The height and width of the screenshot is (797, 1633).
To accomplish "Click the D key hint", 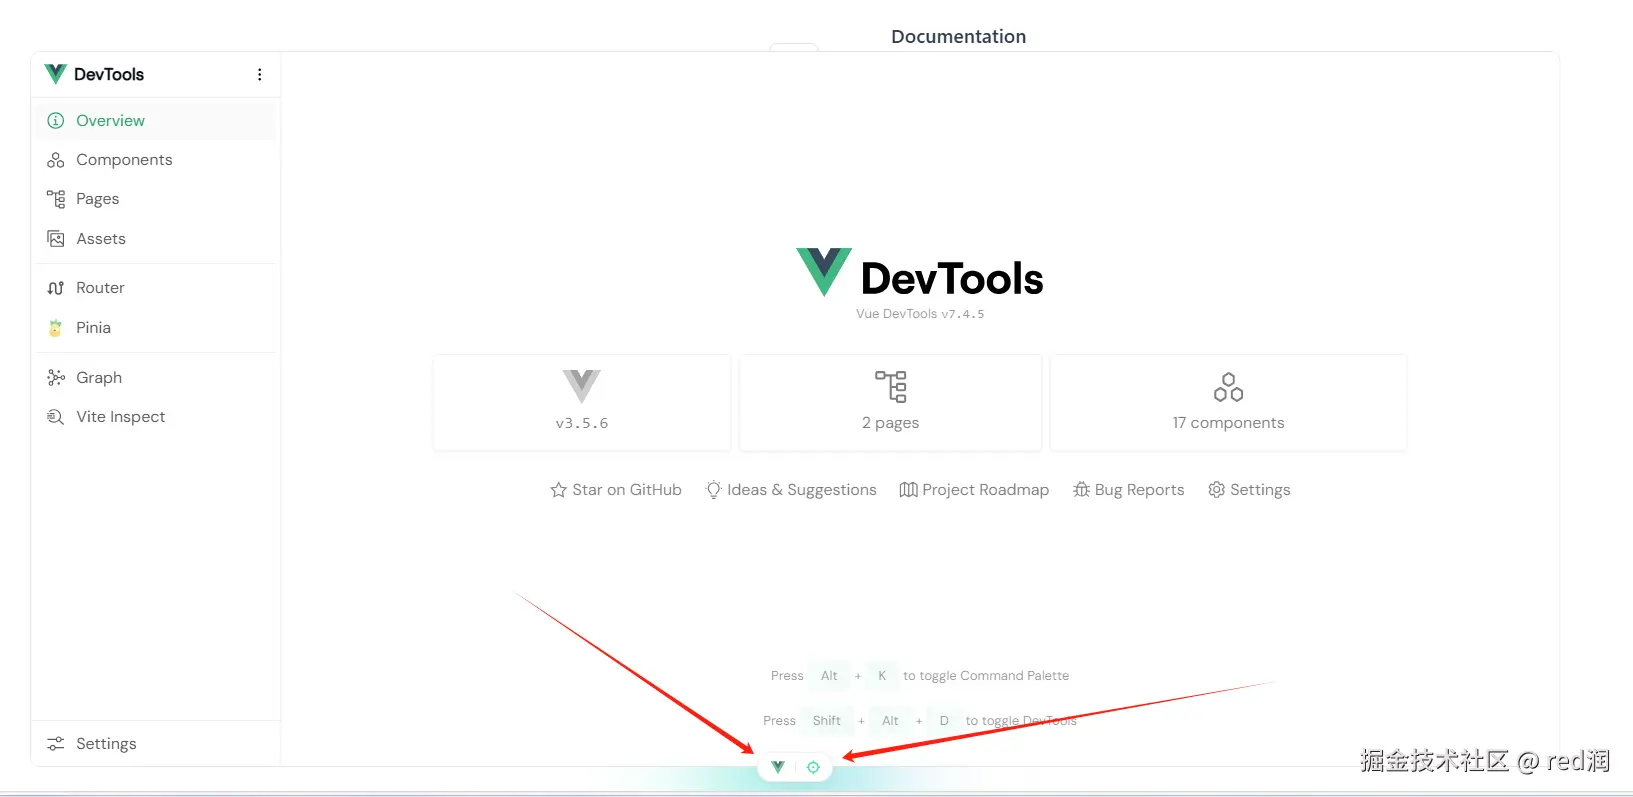I will click(x=944, y=721).
